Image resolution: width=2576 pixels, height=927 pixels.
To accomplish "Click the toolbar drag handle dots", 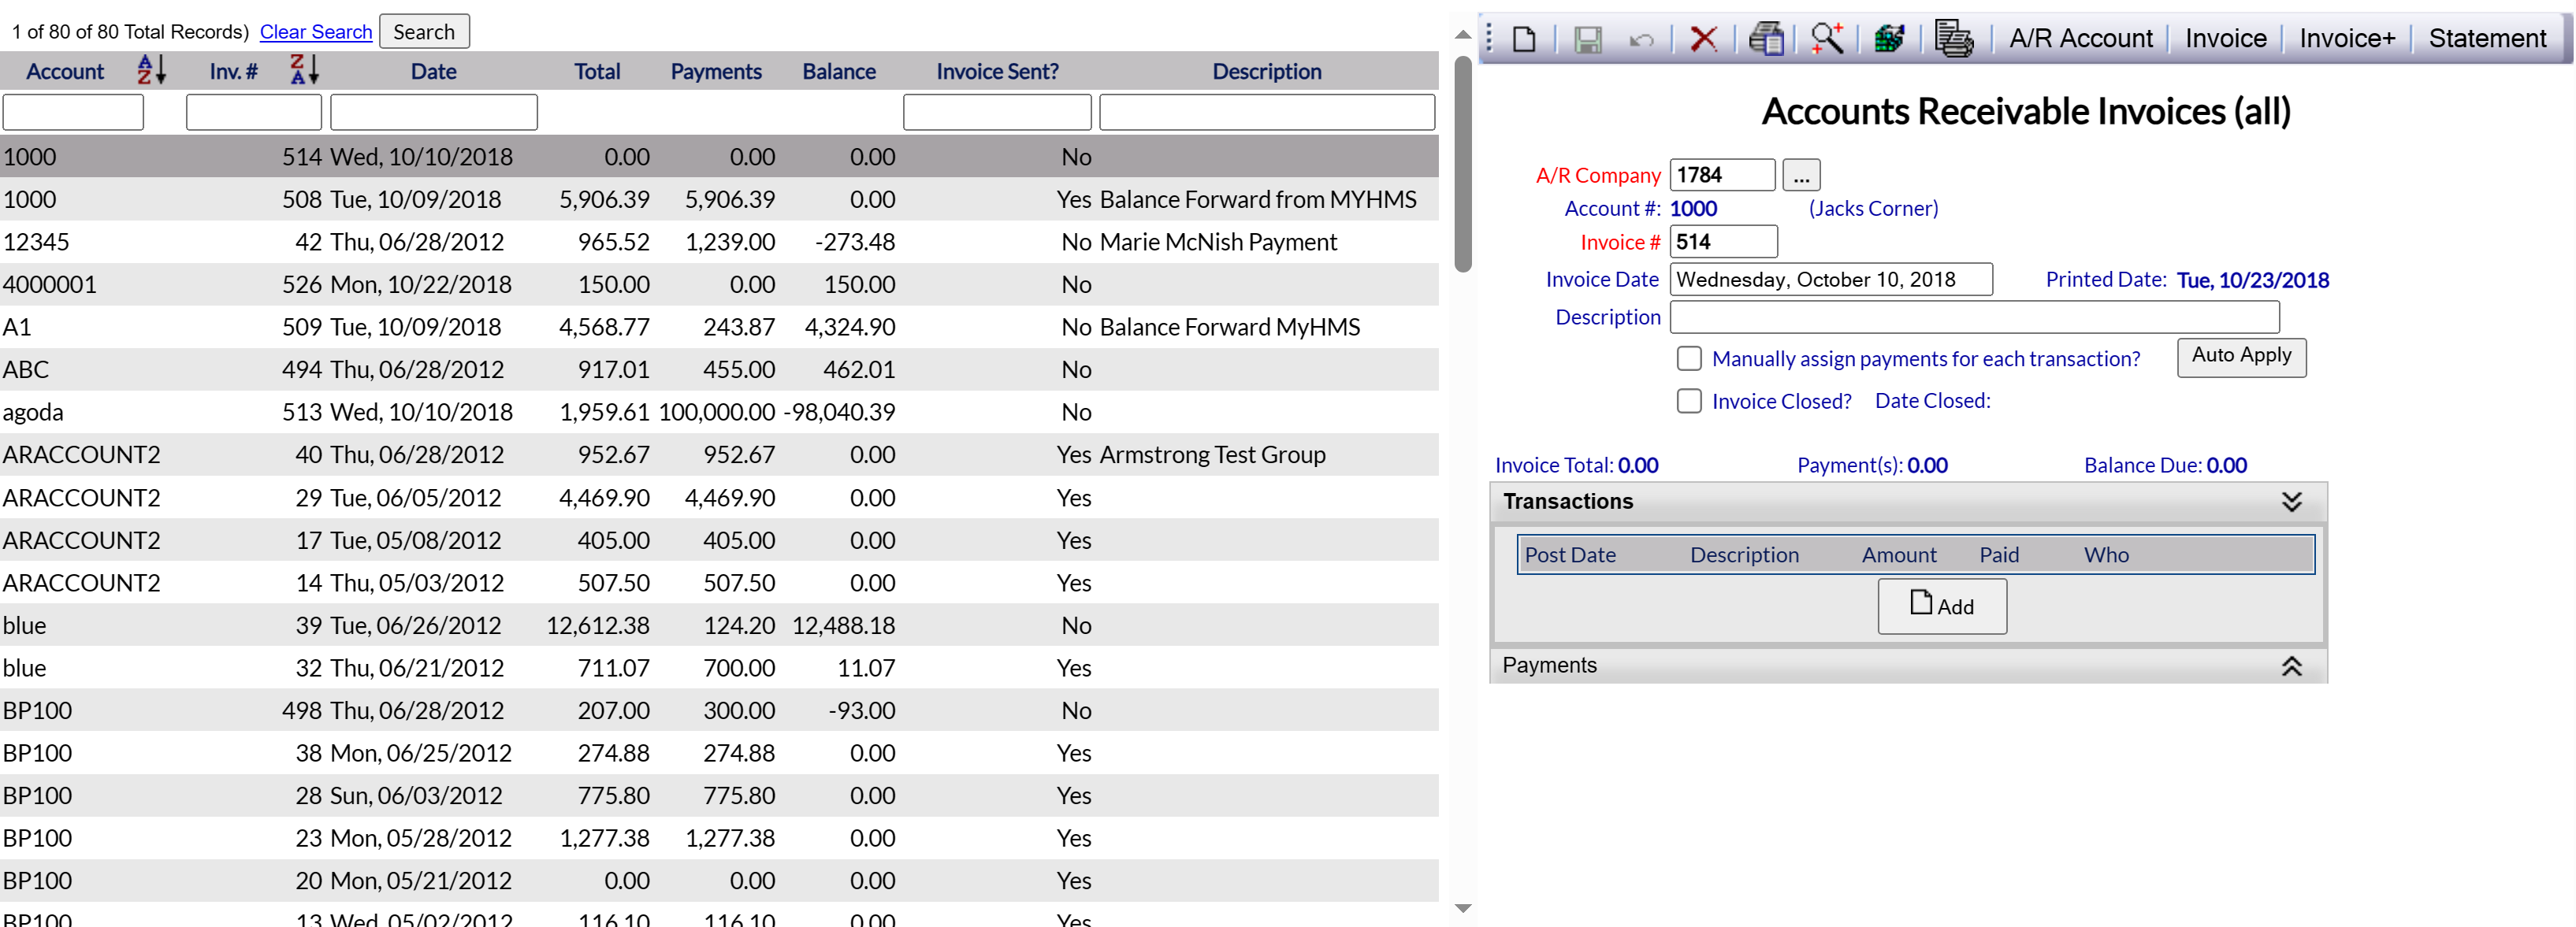I will tap(1489, 38).
